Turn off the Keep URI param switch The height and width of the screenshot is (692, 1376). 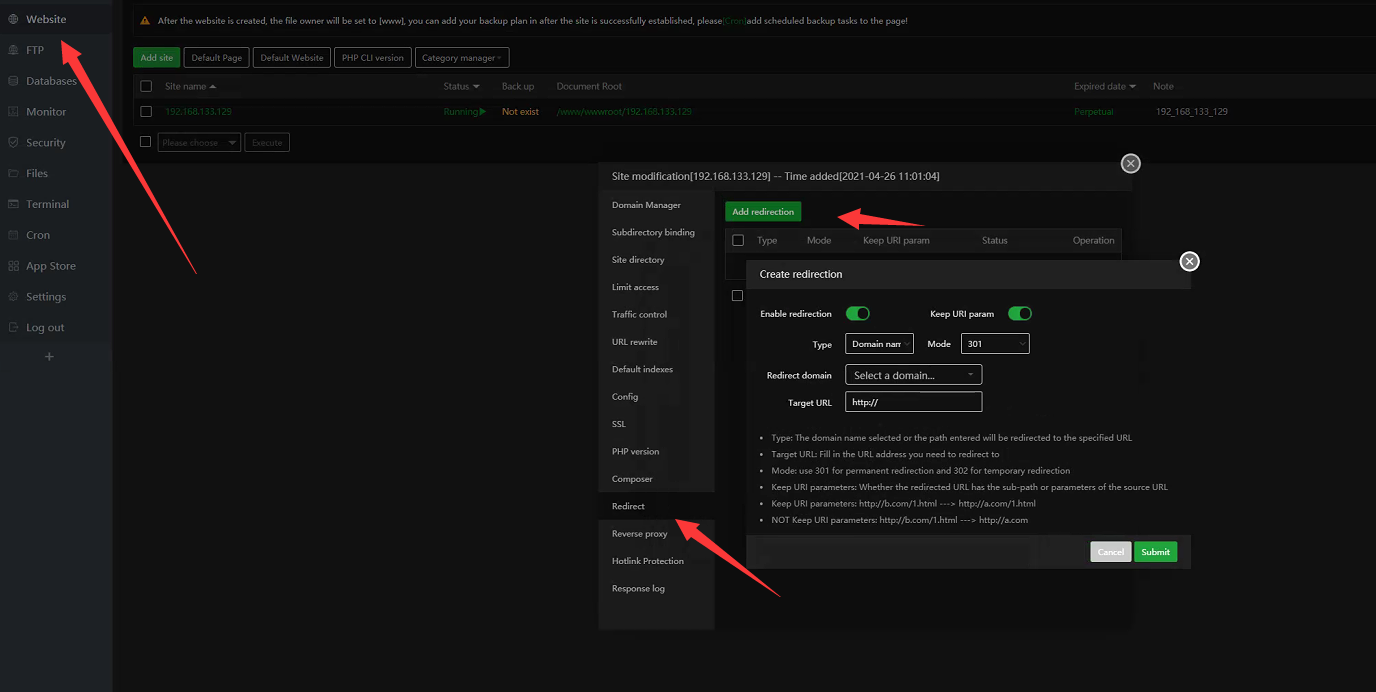1019,314
